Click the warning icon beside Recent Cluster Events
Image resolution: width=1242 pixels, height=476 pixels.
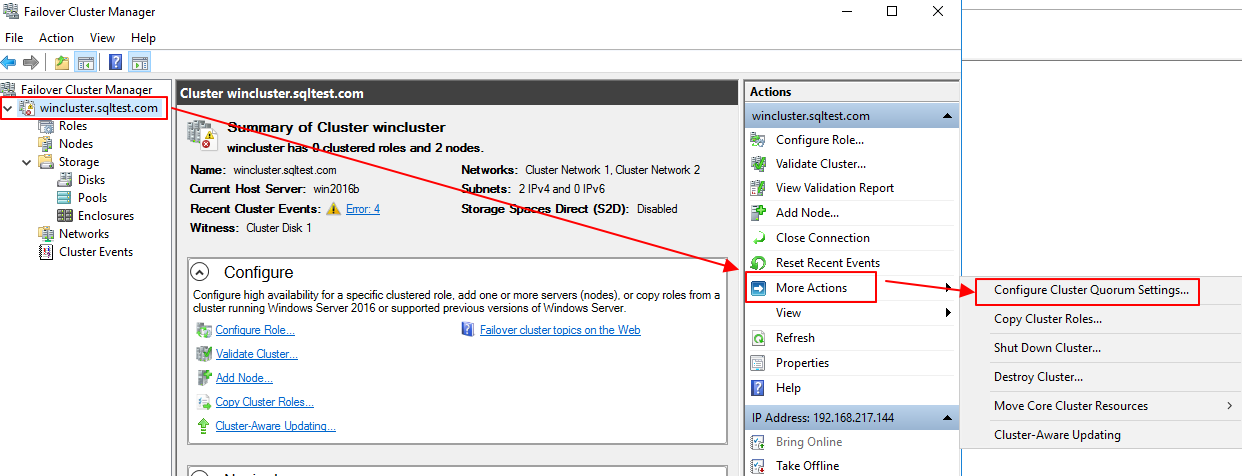pyautogui.click(x=334, y=209)
